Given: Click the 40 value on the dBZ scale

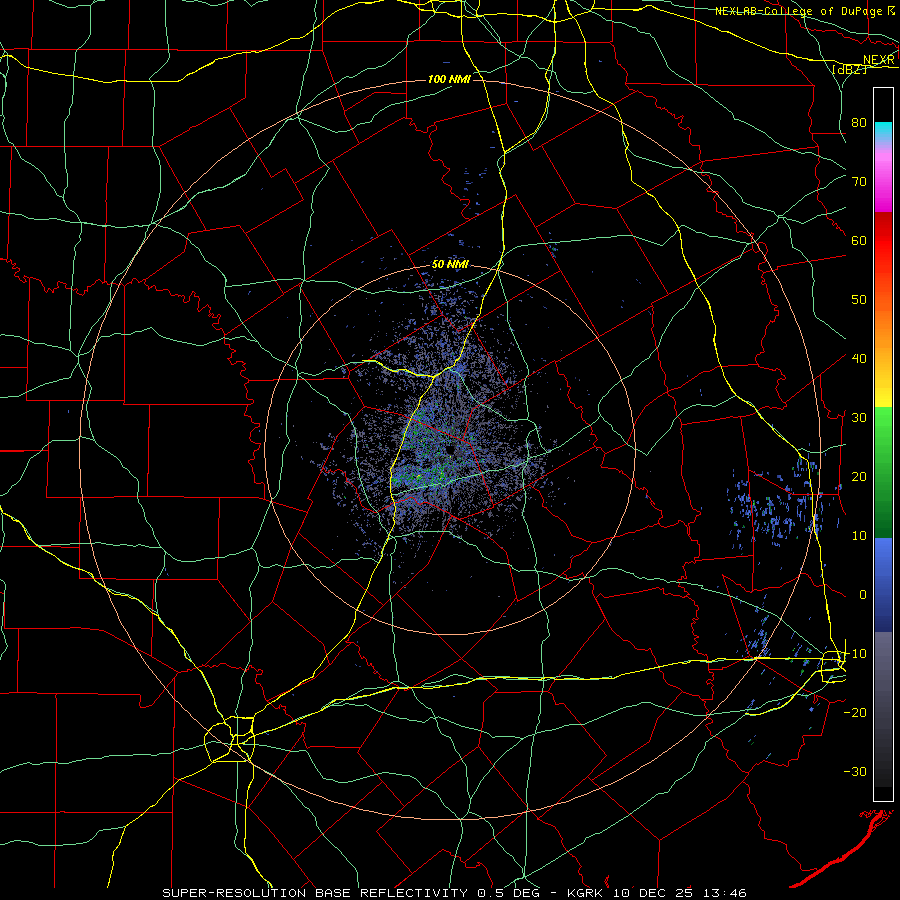Looking at the screenshot, I should point(859,358).
